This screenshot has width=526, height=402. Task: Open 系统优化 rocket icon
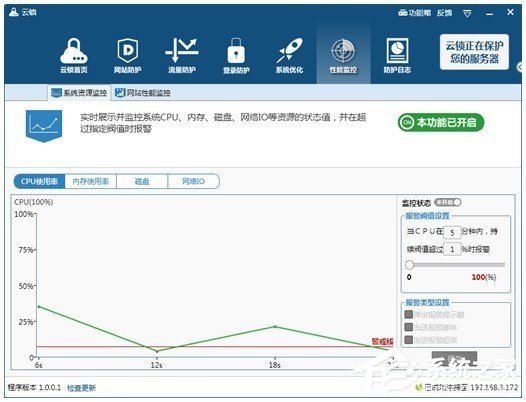point(289,55)
